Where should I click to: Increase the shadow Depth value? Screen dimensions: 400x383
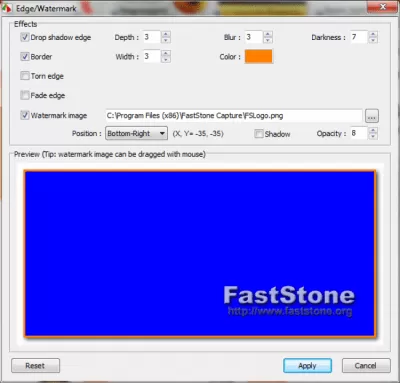click(166, 34)
